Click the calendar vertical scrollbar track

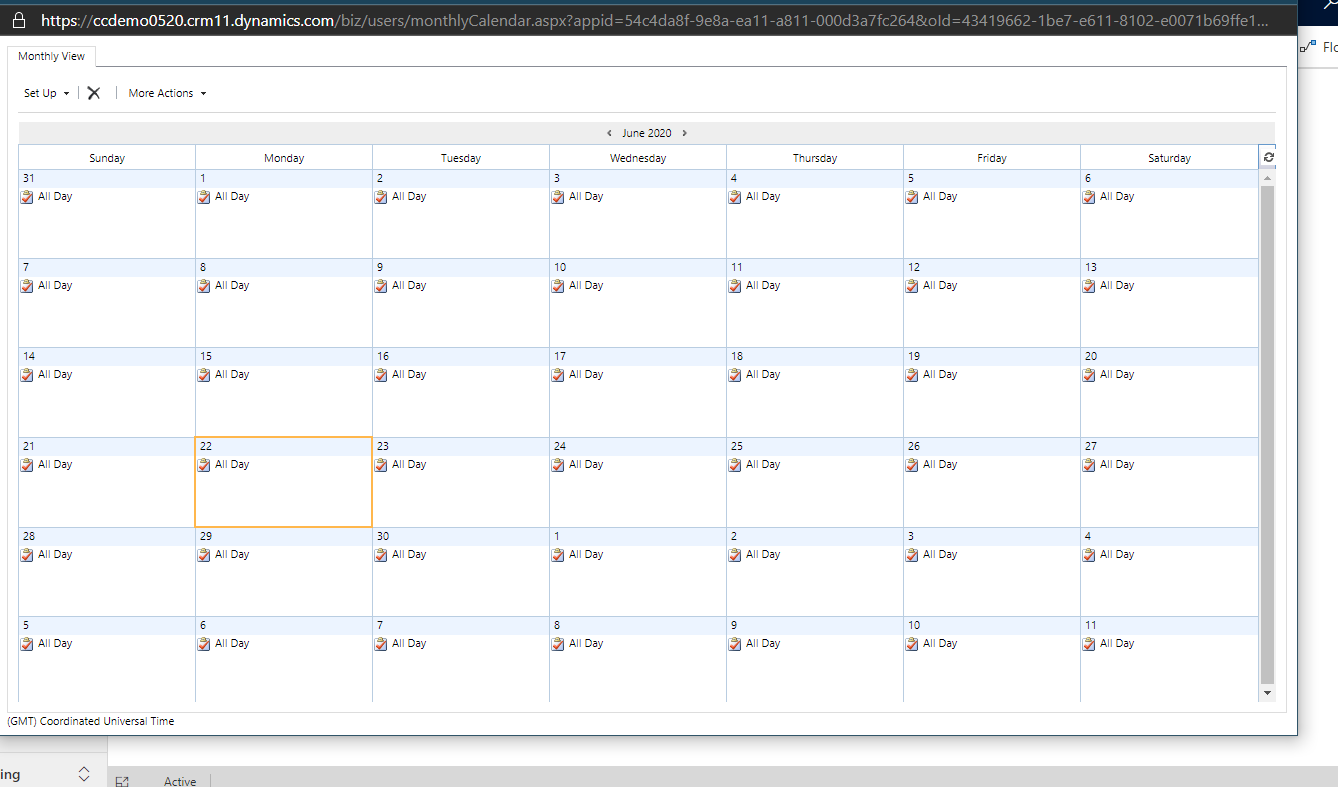tap(1268, 430)
